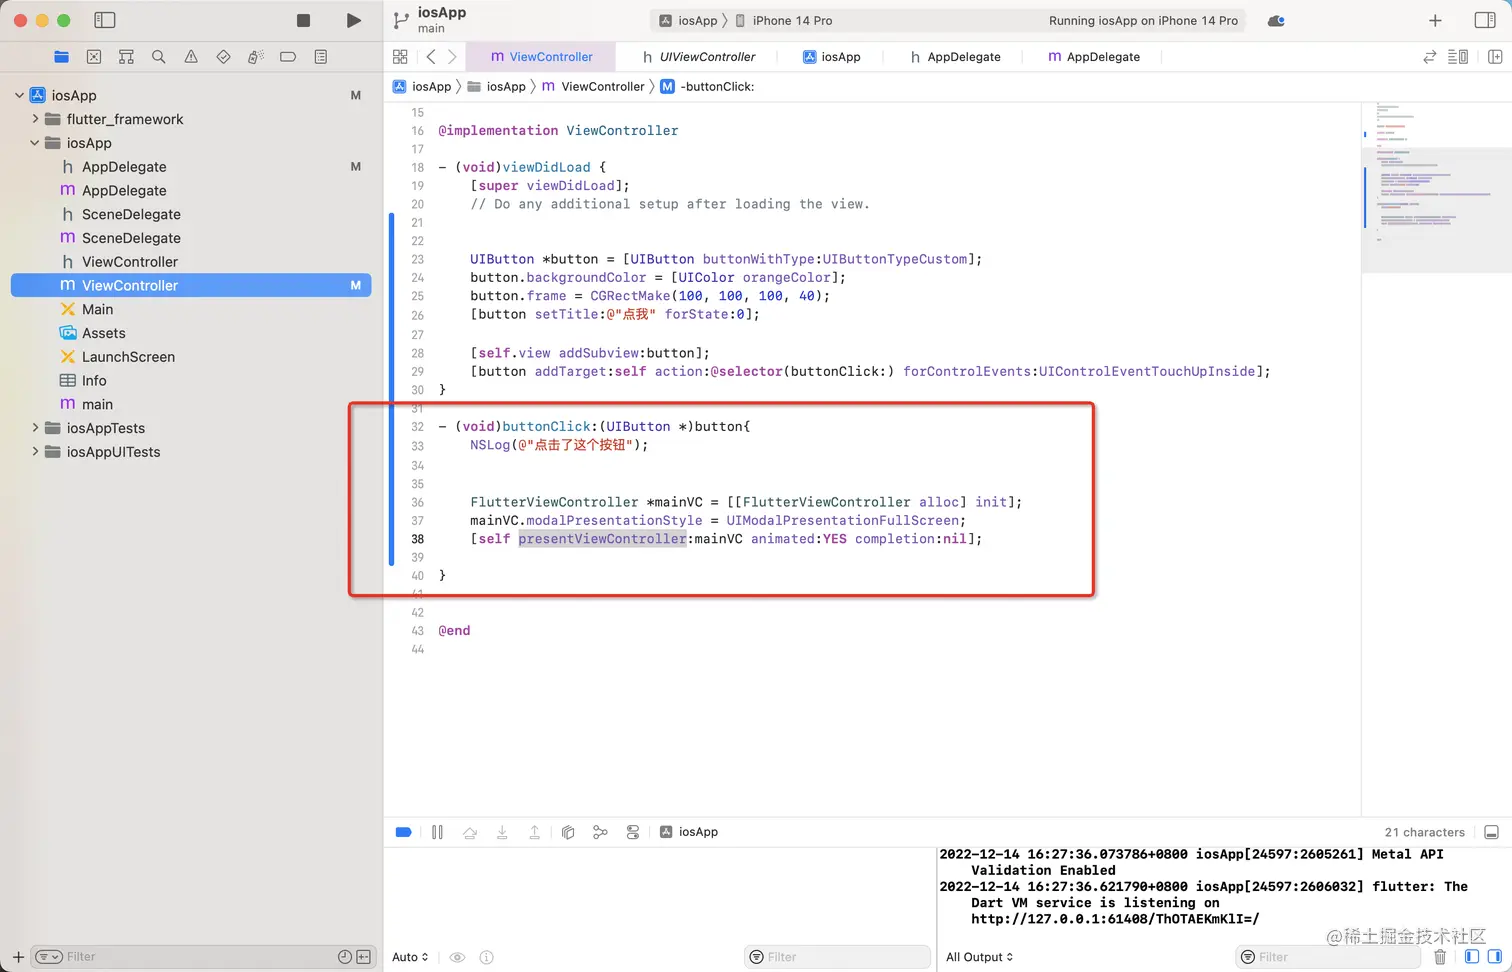Open Environment Overrides in debug bar

tap(633, 832)
